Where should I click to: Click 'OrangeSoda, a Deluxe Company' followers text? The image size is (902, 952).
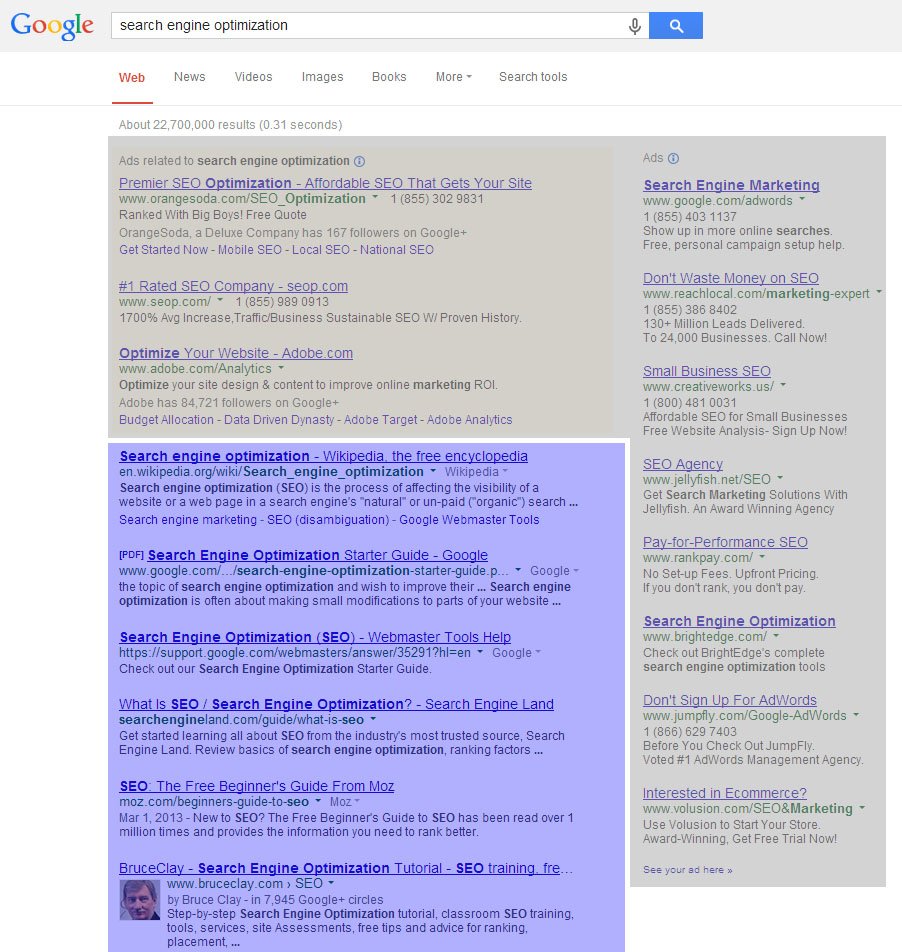pyautogui.click(x=293, y=233)
